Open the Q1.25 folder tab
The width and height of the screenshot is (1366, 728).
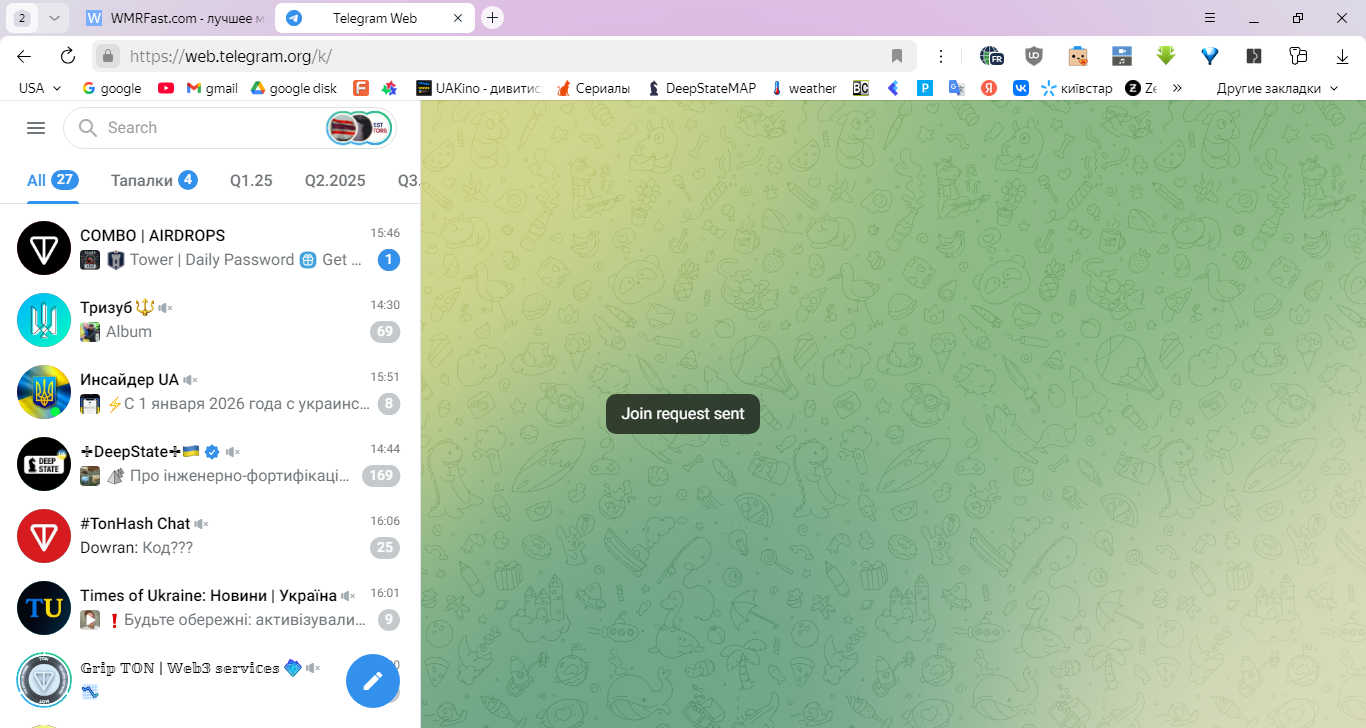(x=251, y=181)
